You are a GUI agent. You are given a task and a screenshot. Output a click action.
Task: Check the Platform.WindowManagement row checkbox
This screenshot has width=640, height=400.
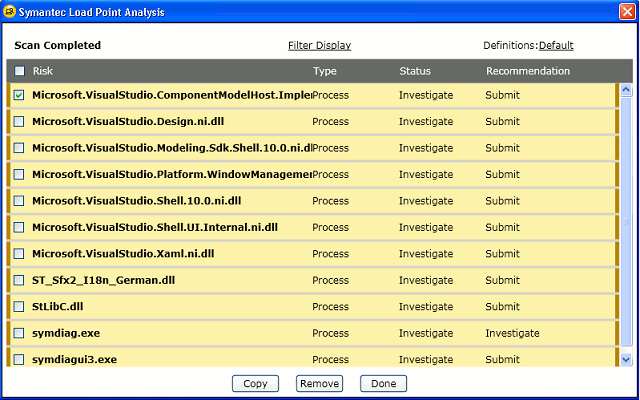(x=19, y=174)
